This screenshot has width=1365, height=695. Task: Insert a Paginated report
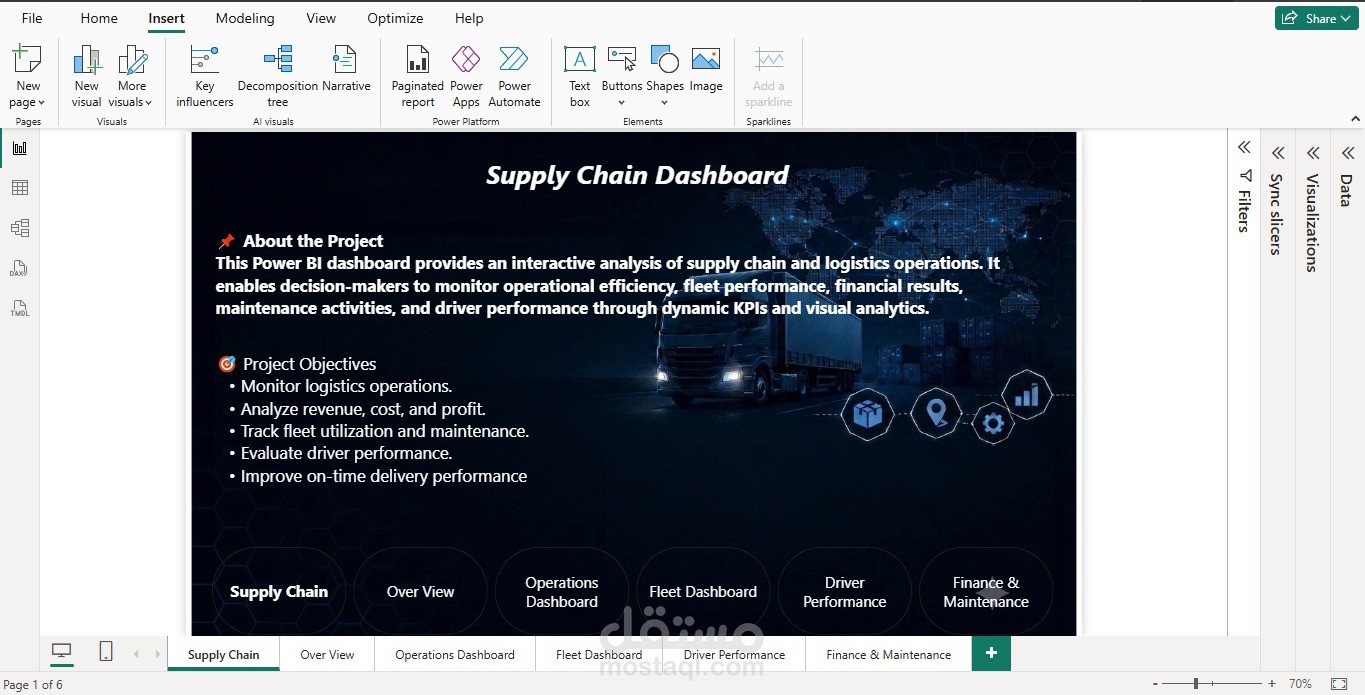(418, 76)
